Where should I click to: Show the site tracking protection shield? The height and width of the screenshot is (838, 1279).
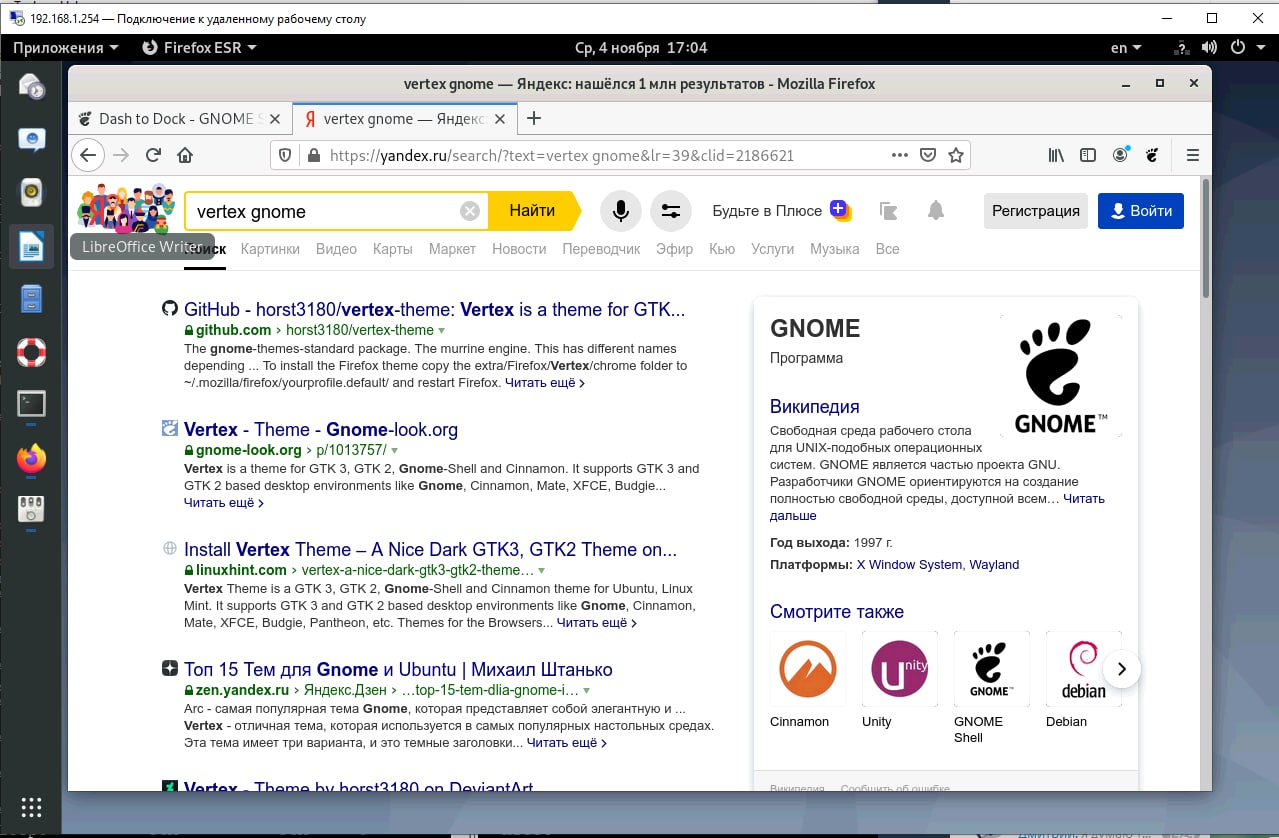pos(285,155)
